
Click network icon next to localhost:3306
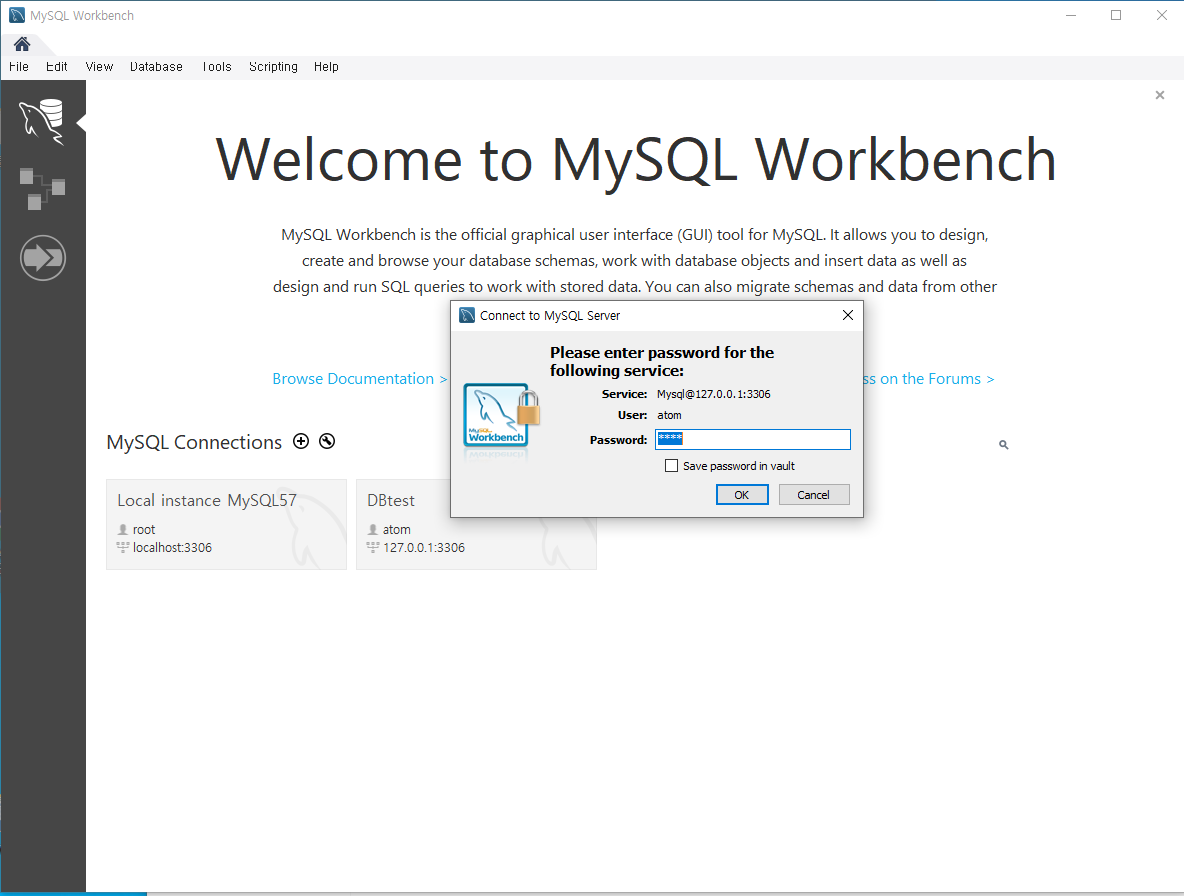(123, 547)
